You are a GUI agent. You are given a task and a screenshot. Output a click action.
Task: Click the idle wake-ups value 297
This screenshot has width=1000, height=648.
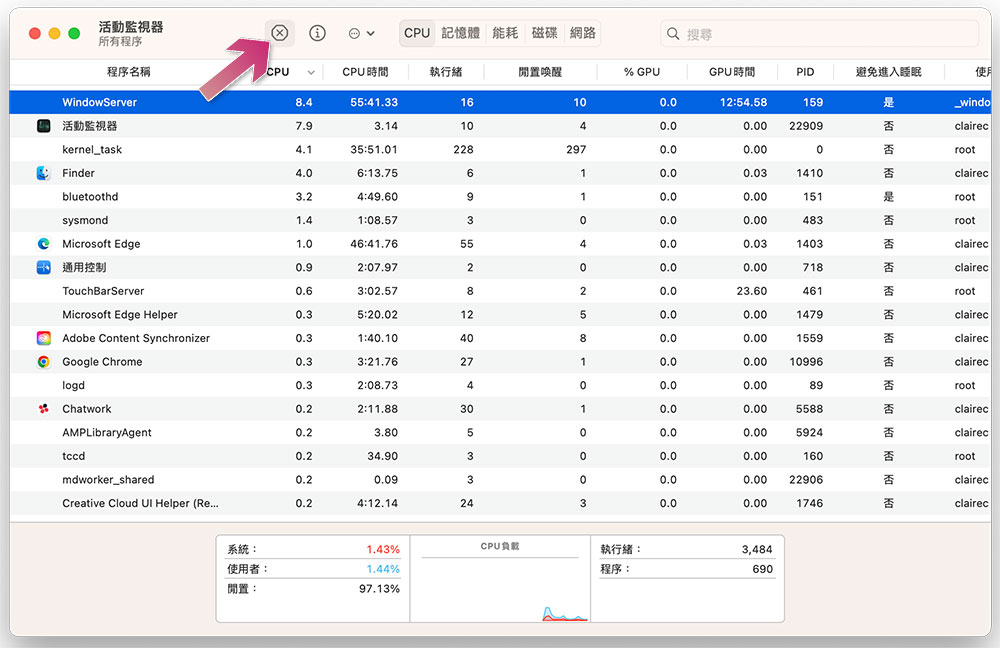(x=576, y=149)
